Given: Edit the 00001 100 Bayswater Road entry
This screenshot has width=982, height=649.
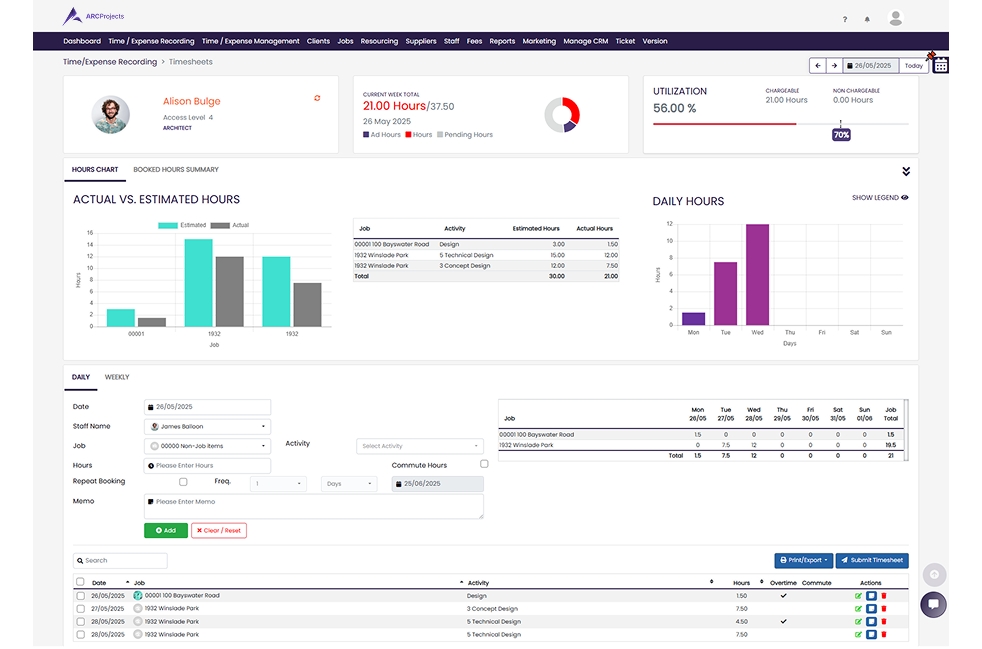Looking at the screenshot, I should tap(858, 596).
